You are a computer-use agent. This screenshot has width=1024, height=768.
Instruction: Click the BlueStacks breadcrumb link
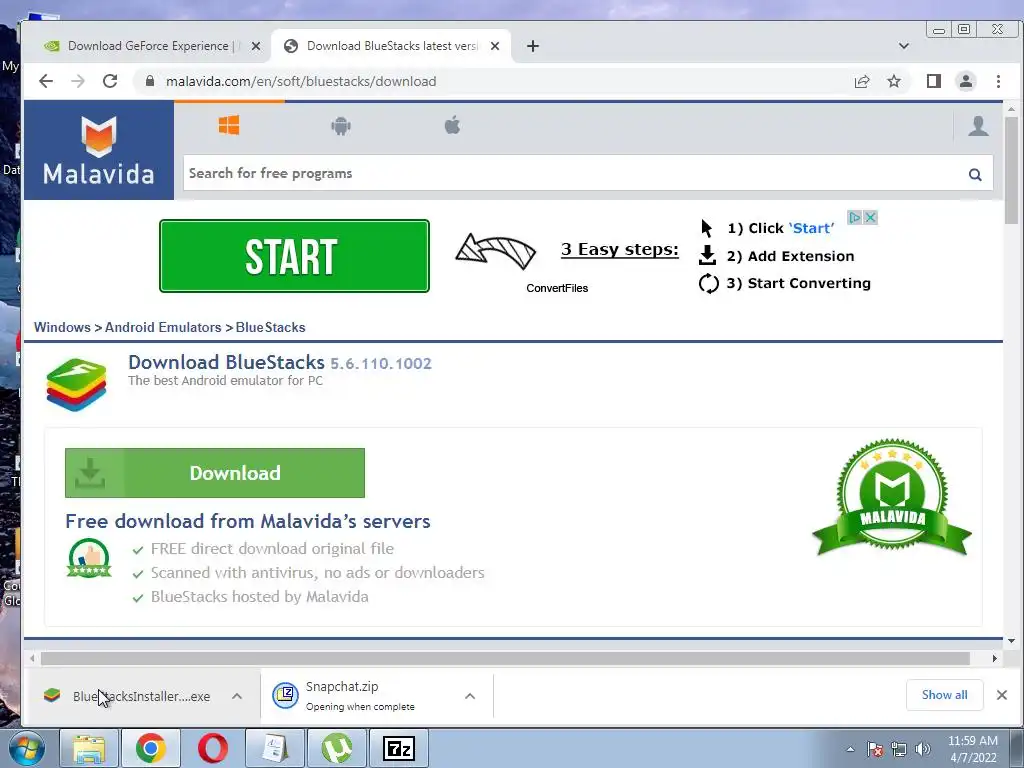[270, 327]
